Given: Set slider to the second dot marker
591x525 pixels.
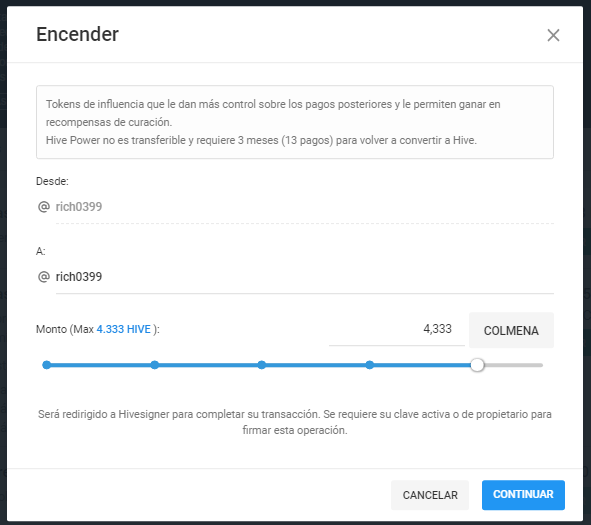Looking at the screenshot, I should coord(155,365).
